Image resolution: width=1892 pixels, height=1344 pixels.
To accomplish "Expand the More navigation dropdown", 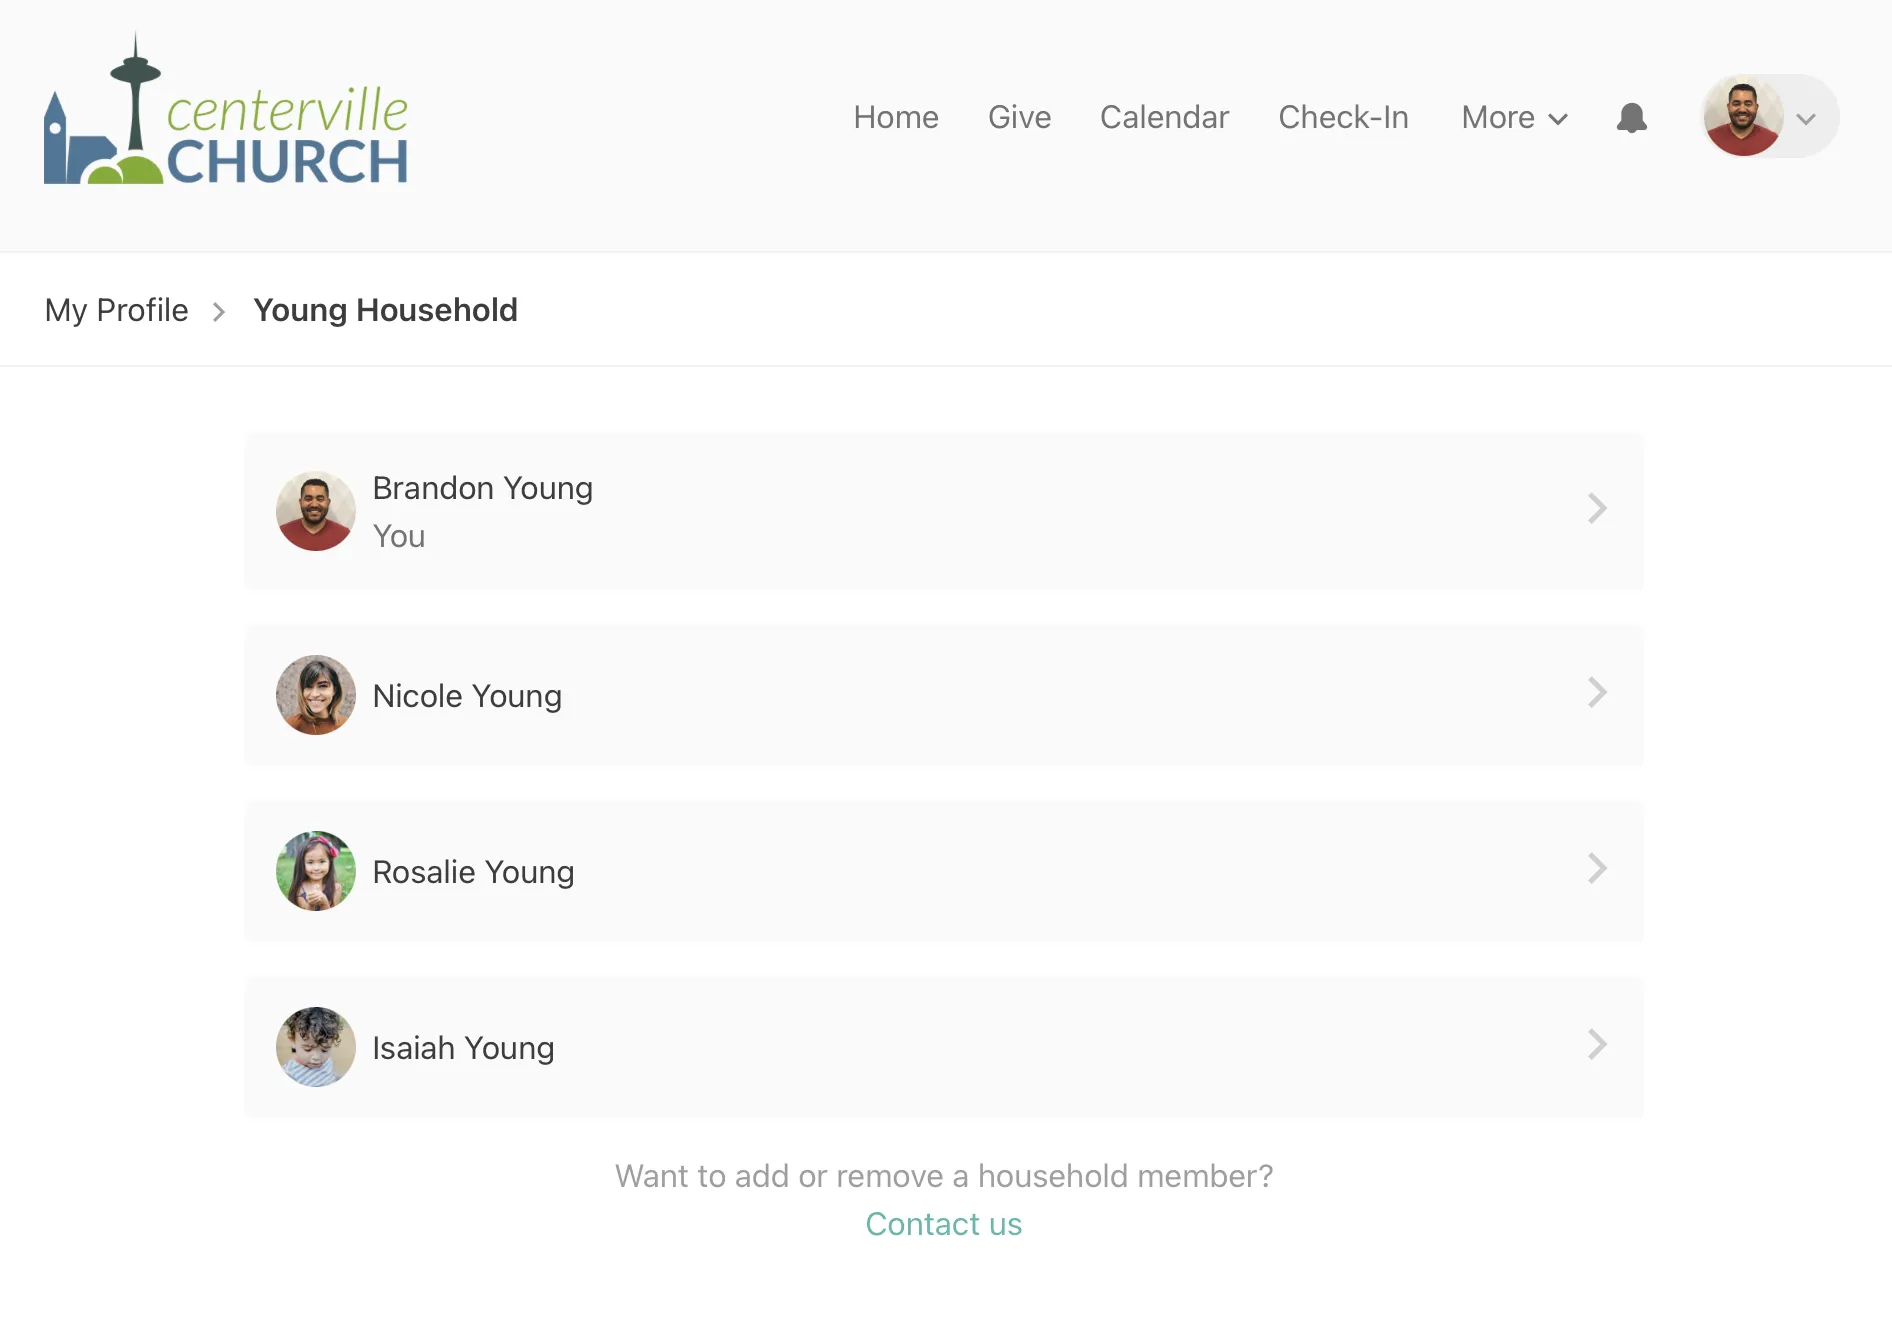I will [1514, 118].
